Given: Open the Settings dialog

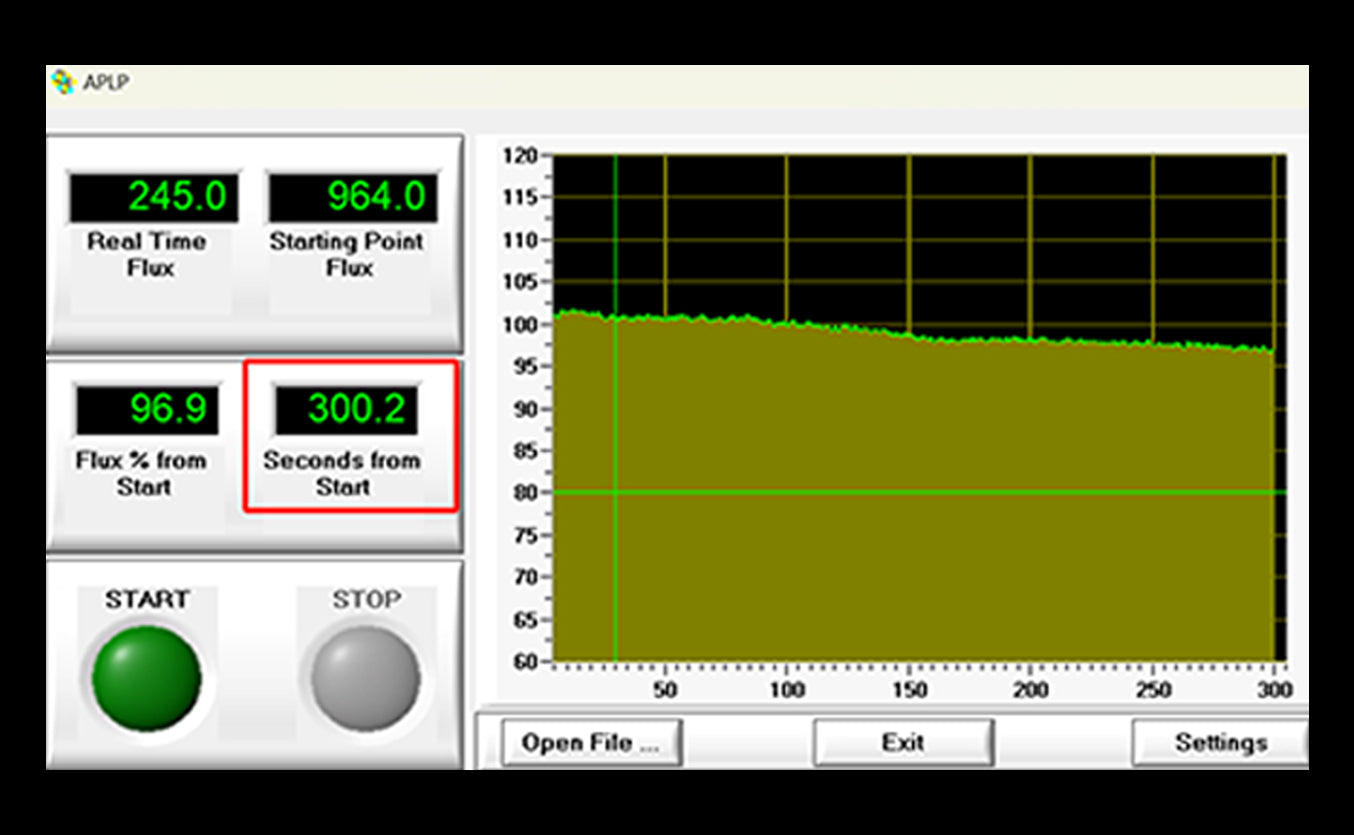Looking at the screenshot, I should click(1220, 743).
